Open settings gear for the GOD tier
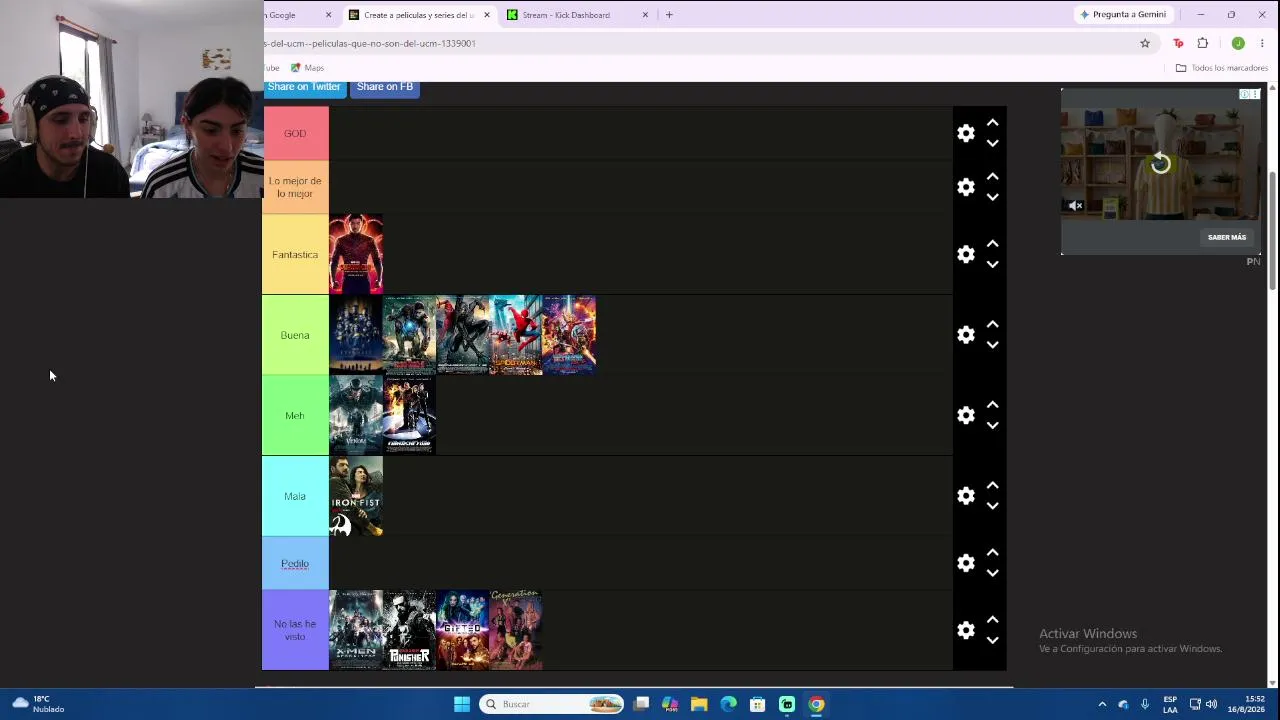 [966, 133]
